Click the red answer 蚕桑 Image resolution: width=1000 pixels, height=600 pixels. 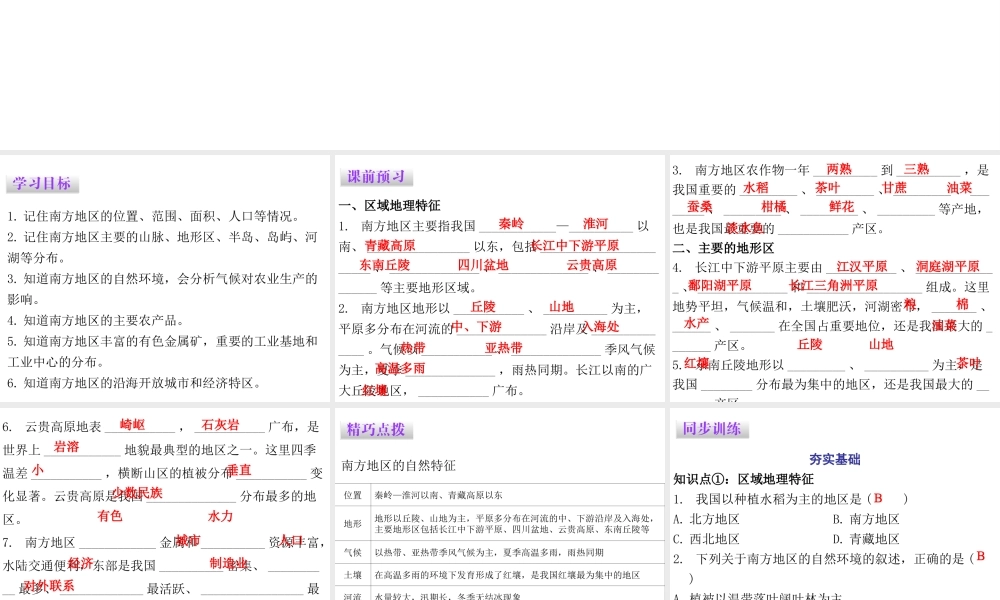point(700,207)
